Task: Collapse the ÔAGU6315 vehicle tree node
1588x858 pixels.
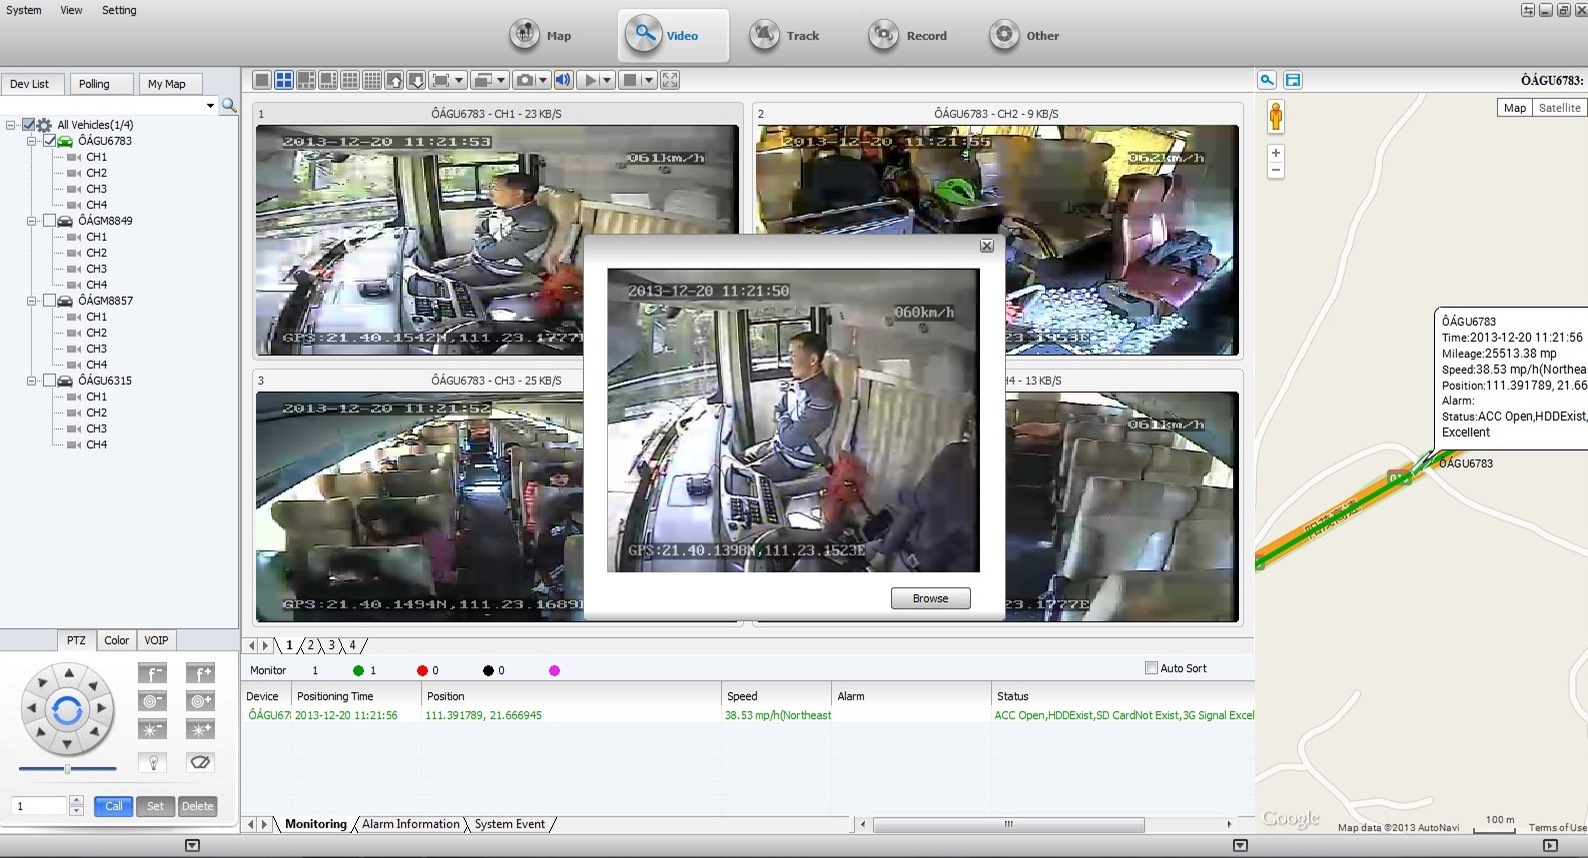Action: 32,381
